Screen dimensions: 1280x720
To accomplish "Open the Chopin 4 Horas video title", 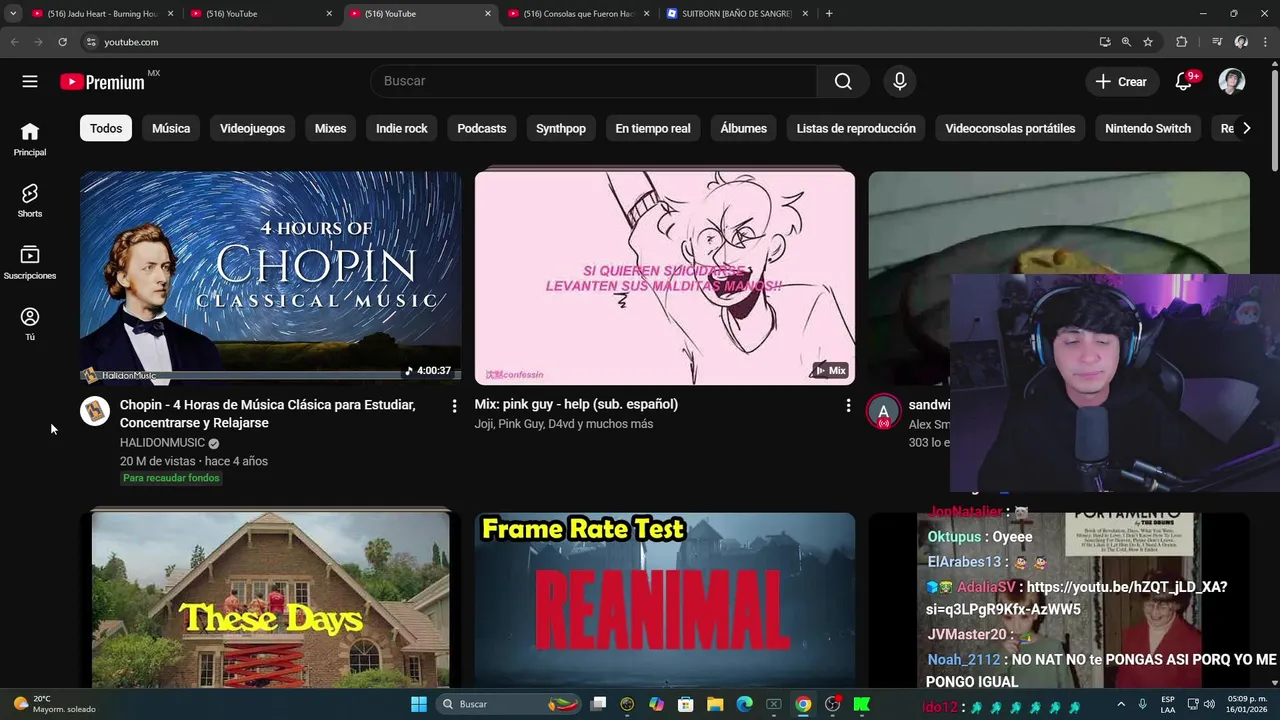I will click(x=267, y=414).
